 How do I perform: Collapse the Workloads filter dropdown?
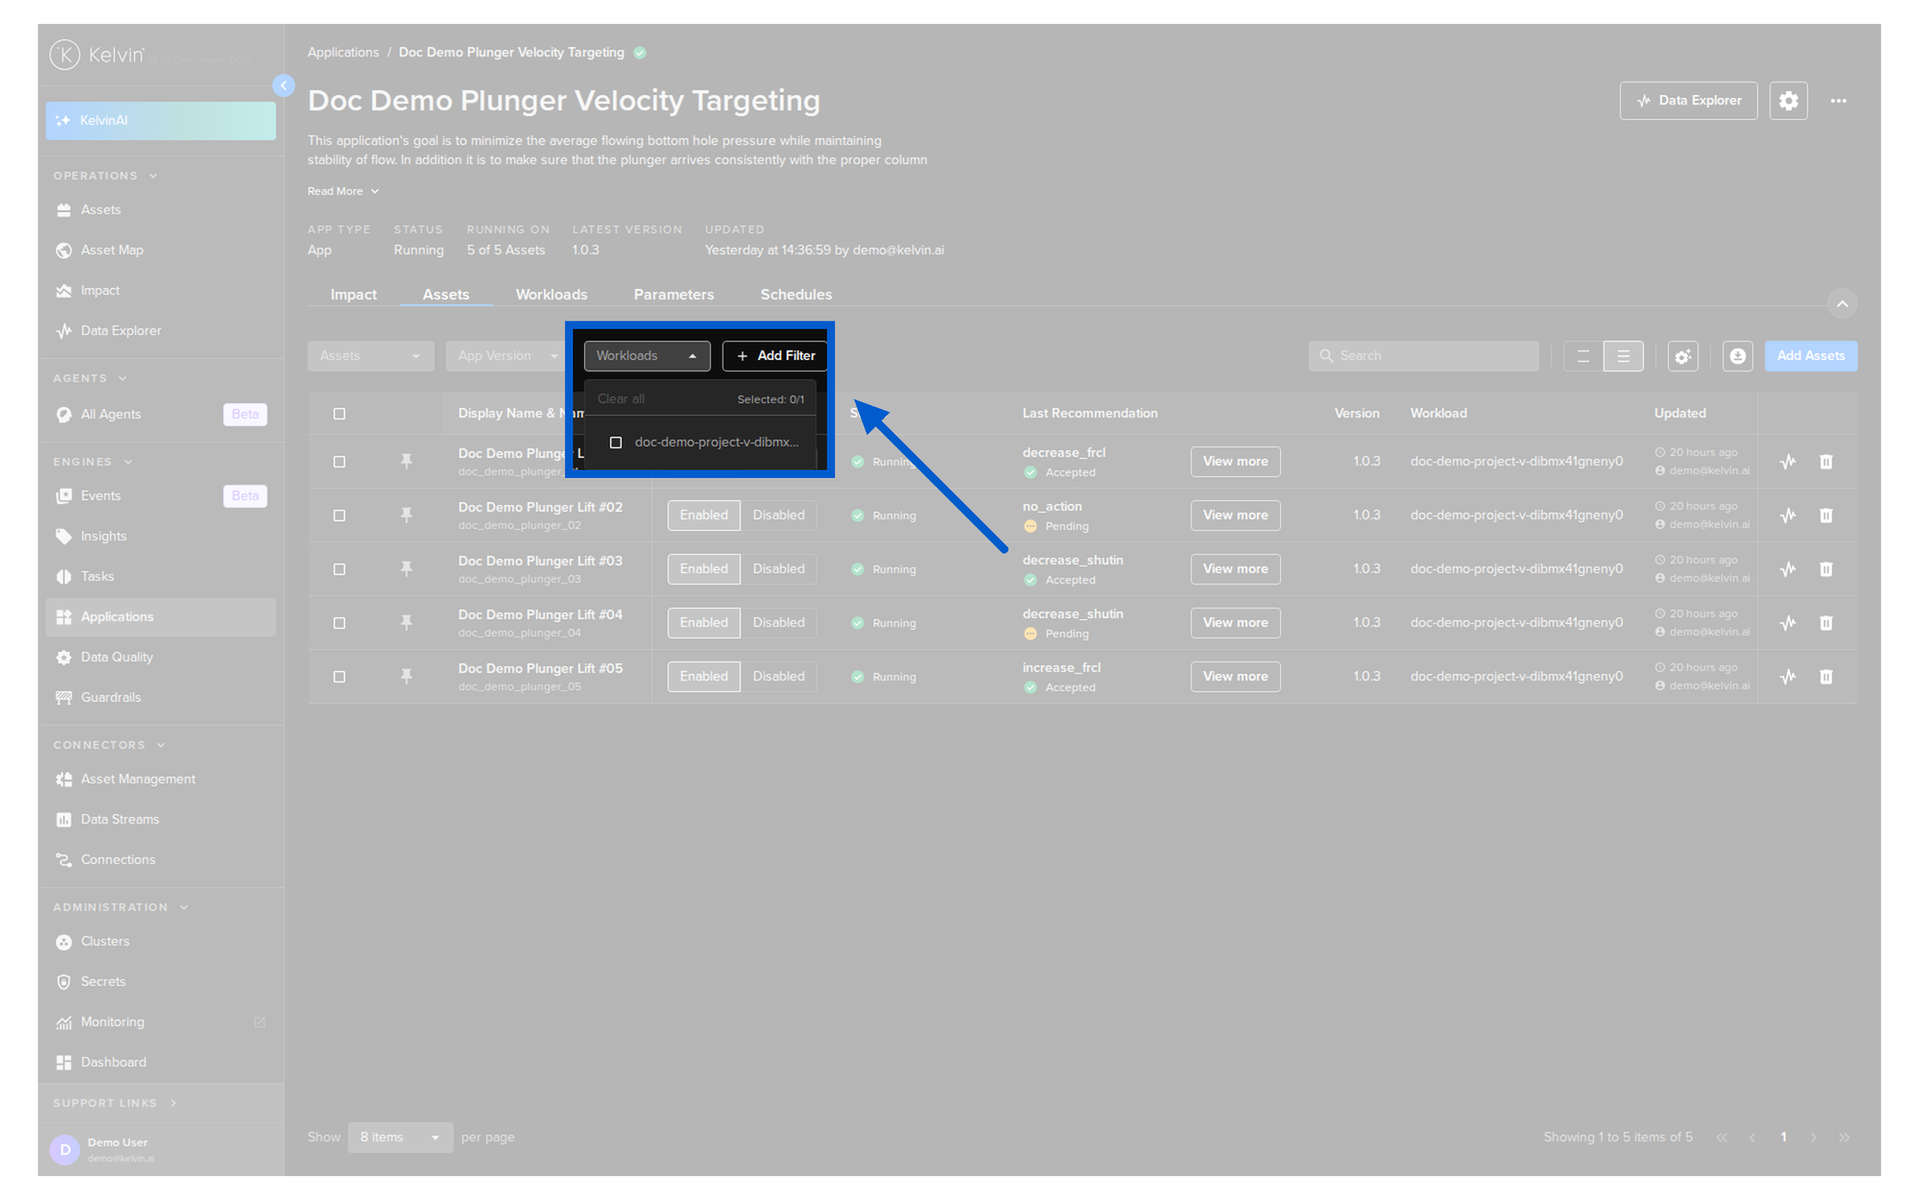[647, 356]
